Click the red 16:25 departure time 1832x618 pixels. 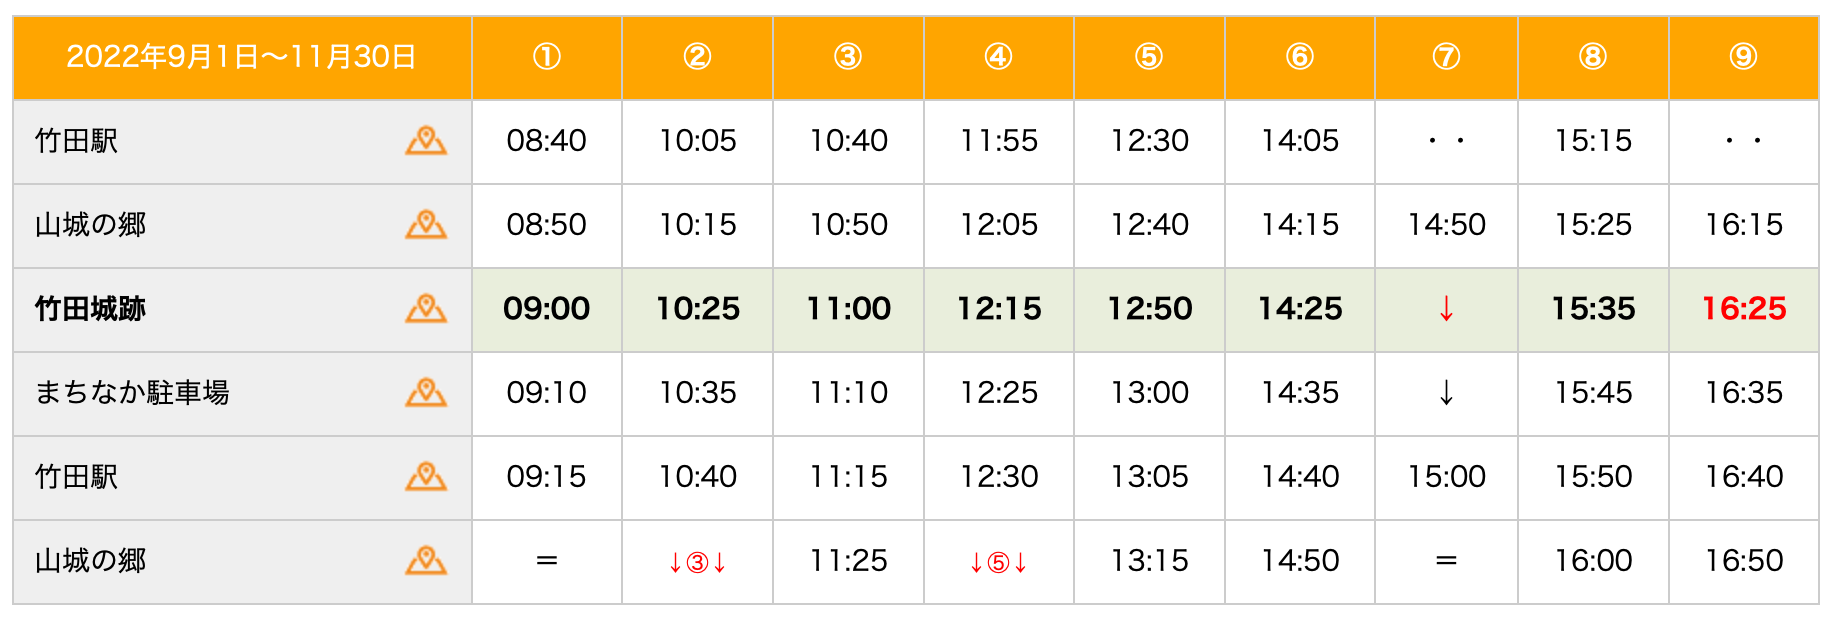pyautogui.click(x=1743, y=309)
